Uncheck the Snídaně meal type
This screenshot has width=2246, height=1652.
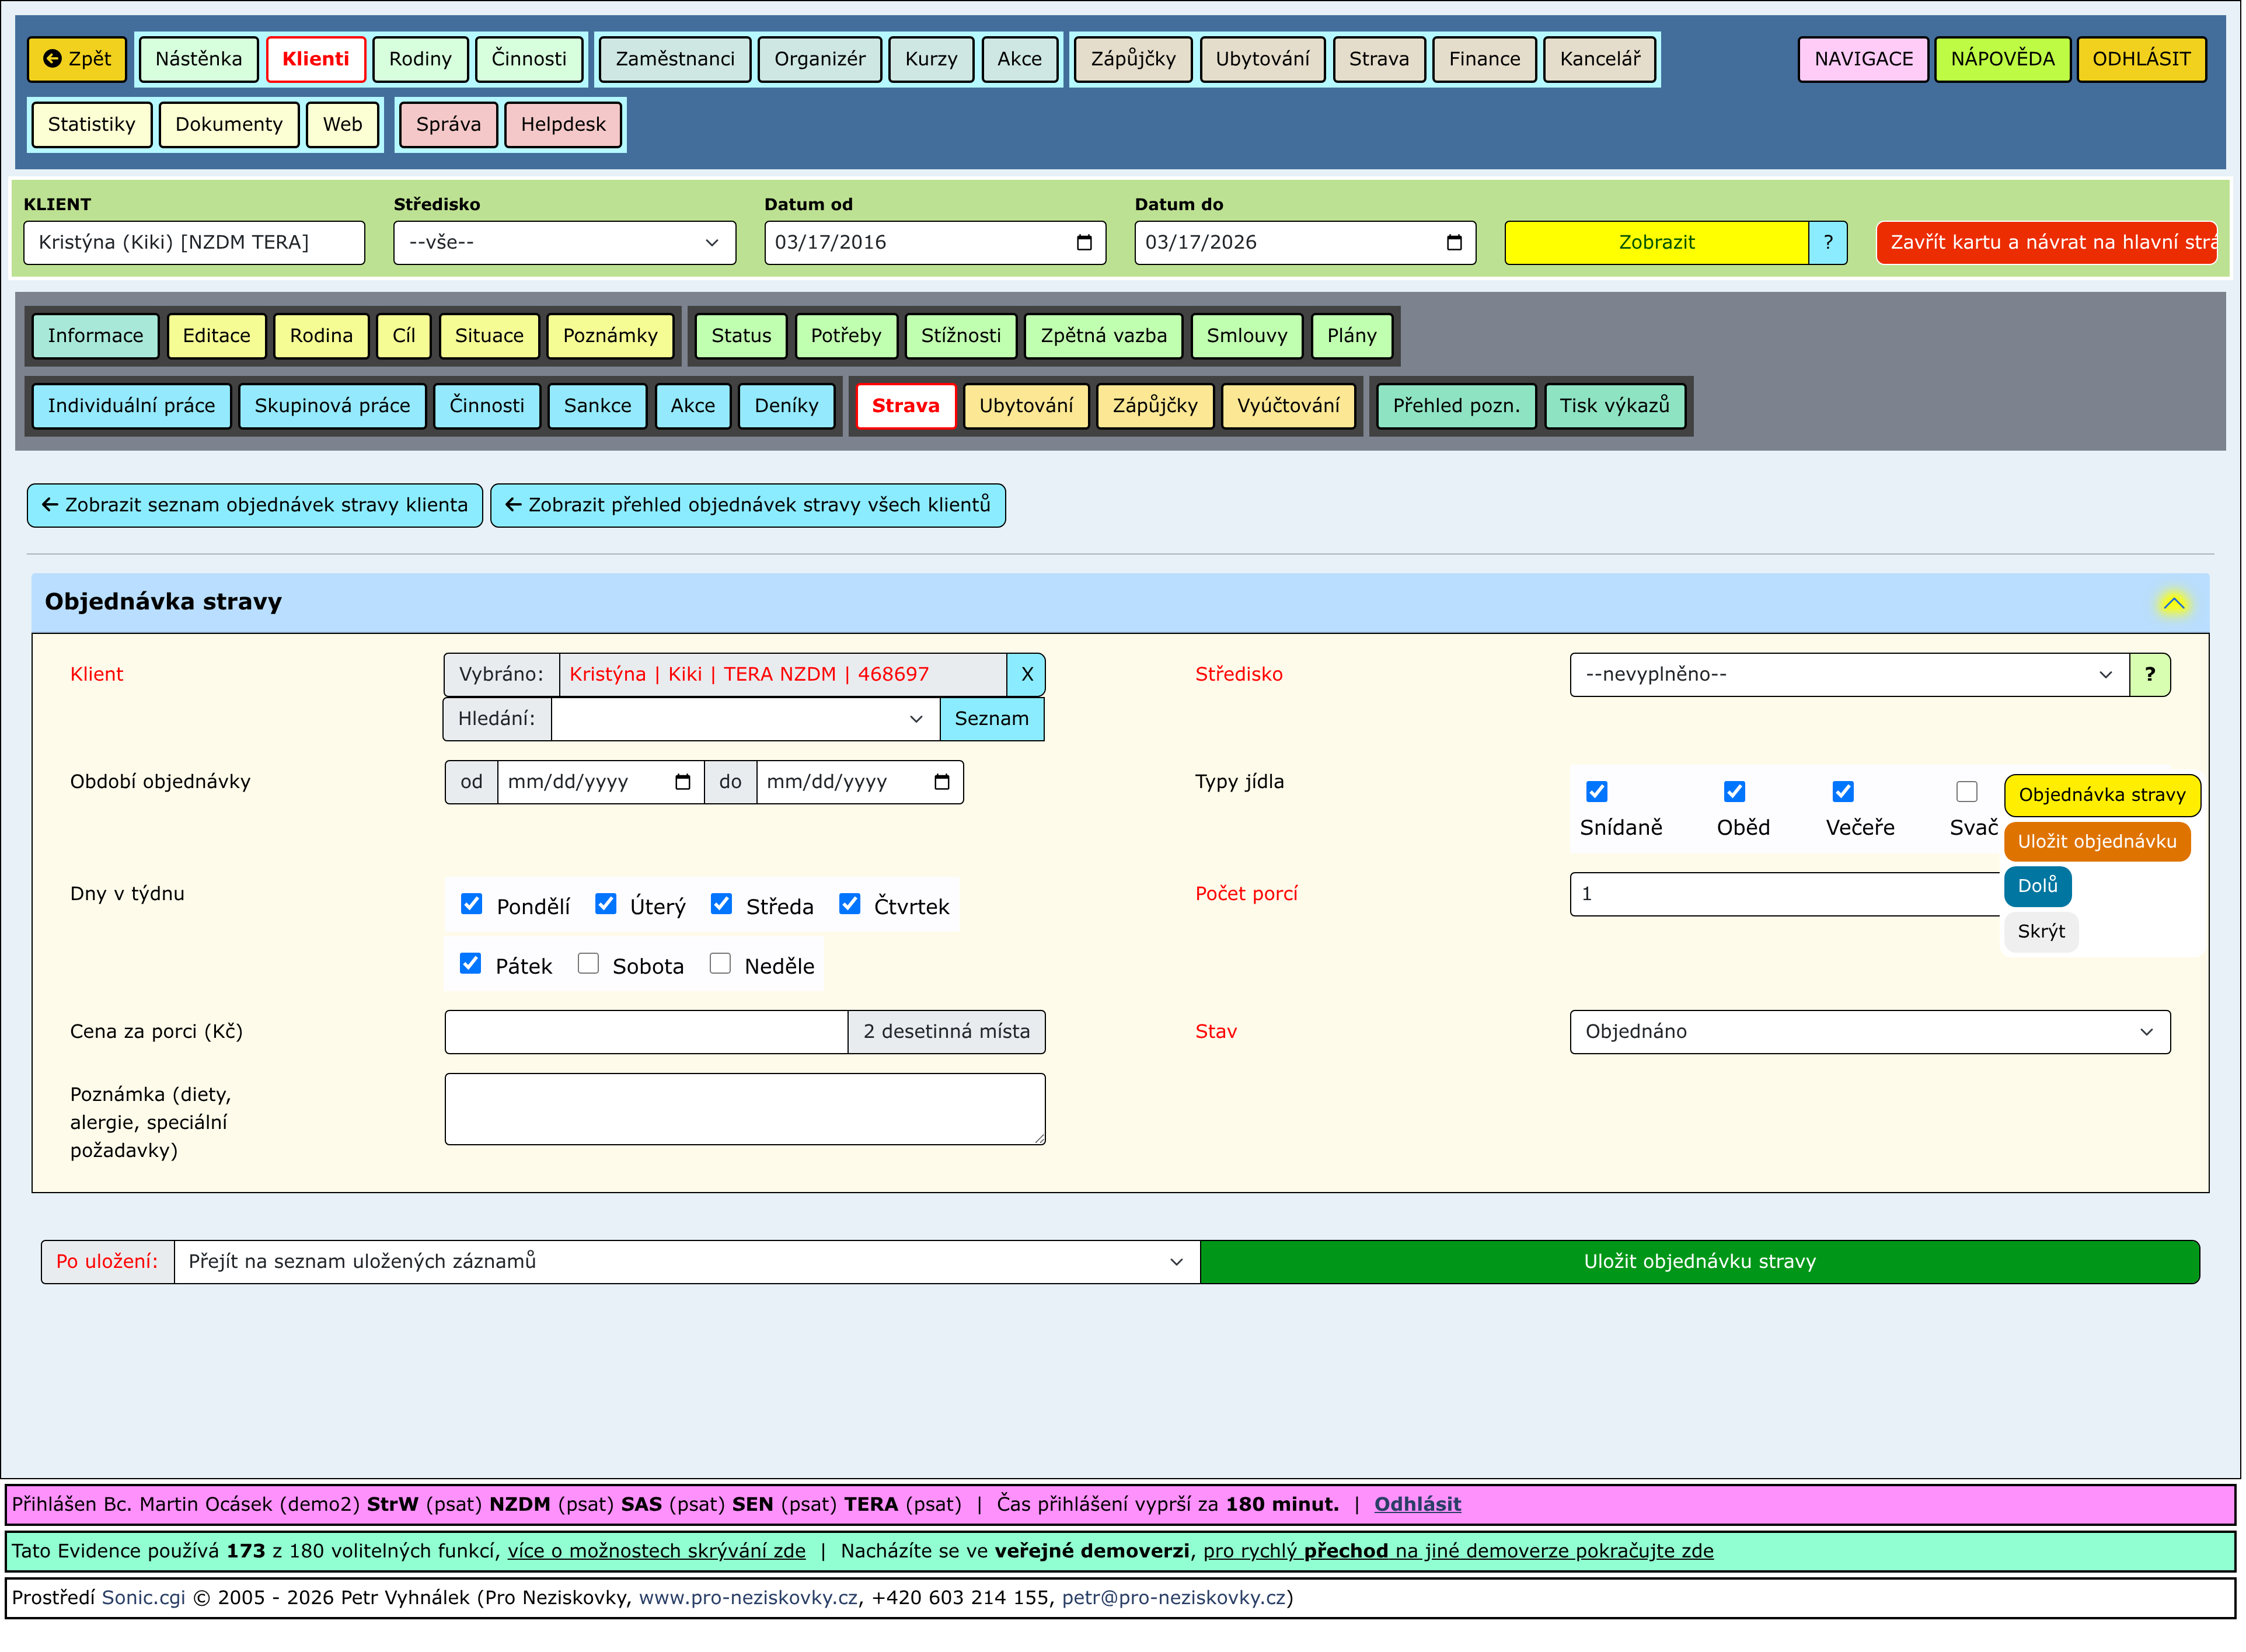[1598, 792]
